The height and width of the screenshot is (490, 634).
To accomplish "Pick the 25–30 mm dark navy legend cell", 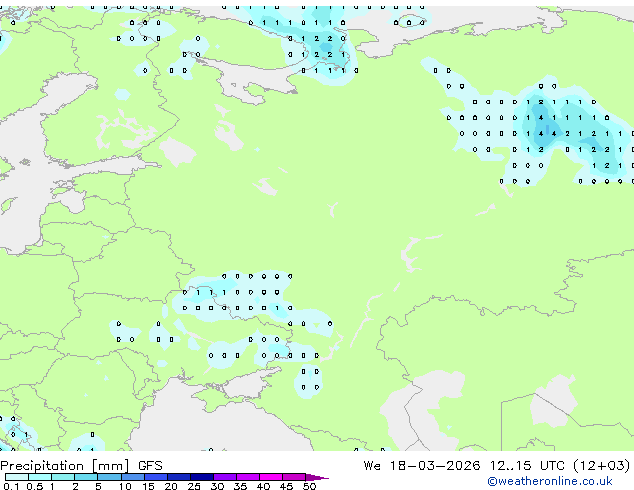I will [x=202, y=477].
